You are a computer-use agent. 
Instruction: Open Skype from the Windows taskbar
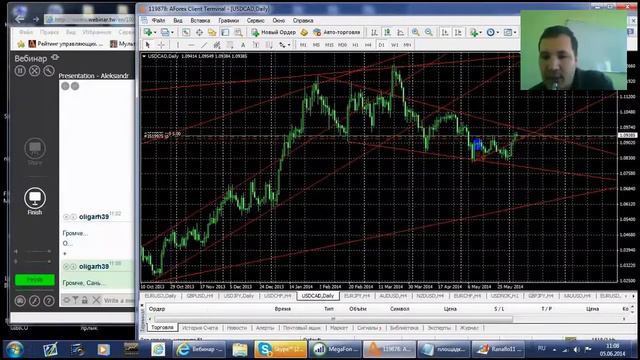point(280,349)
